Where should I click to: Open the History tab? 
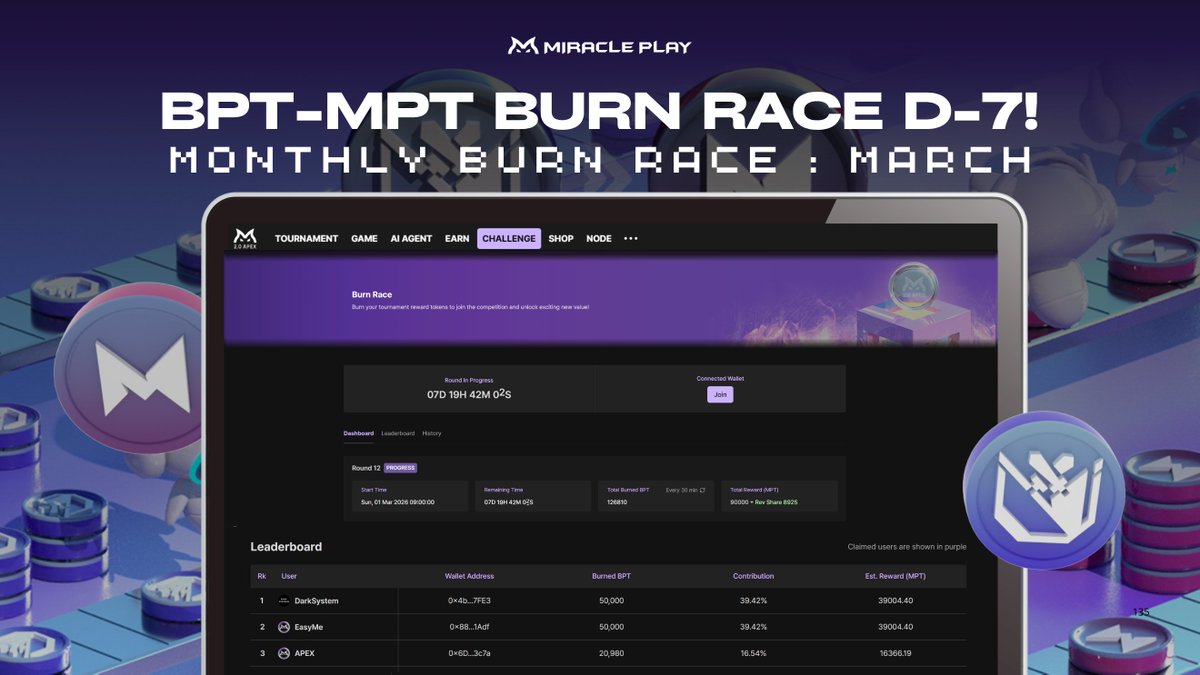coord(431,433)
